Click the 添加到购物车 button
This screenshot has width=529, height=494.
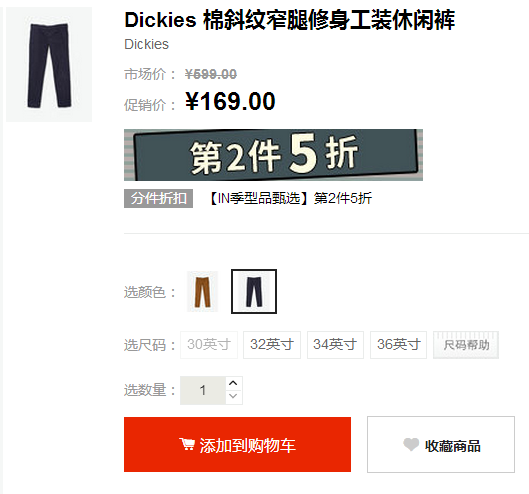pos(238,444)
